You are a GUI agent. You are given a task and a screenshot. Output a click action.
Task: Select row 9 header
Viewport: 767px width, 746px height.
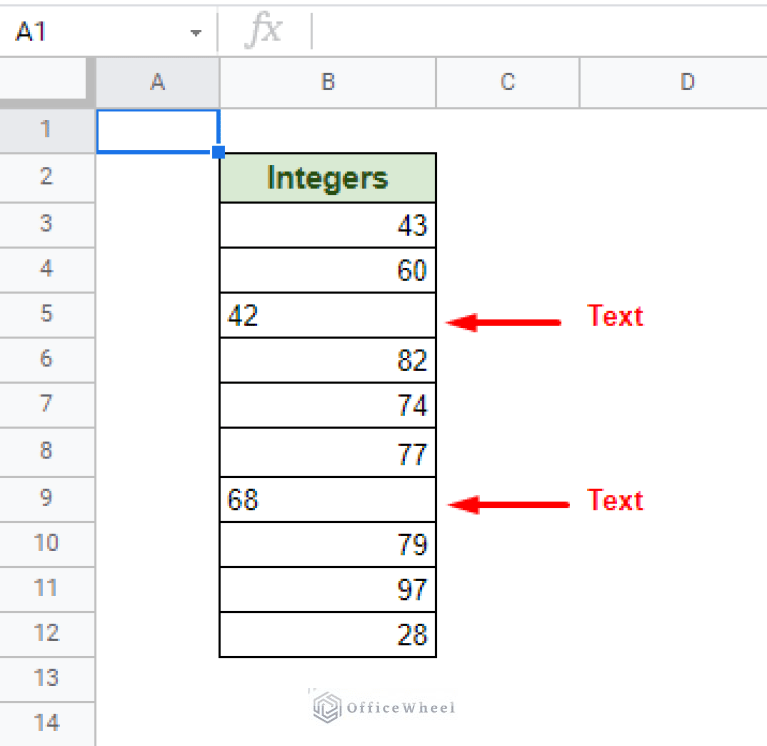pos(46,498)
